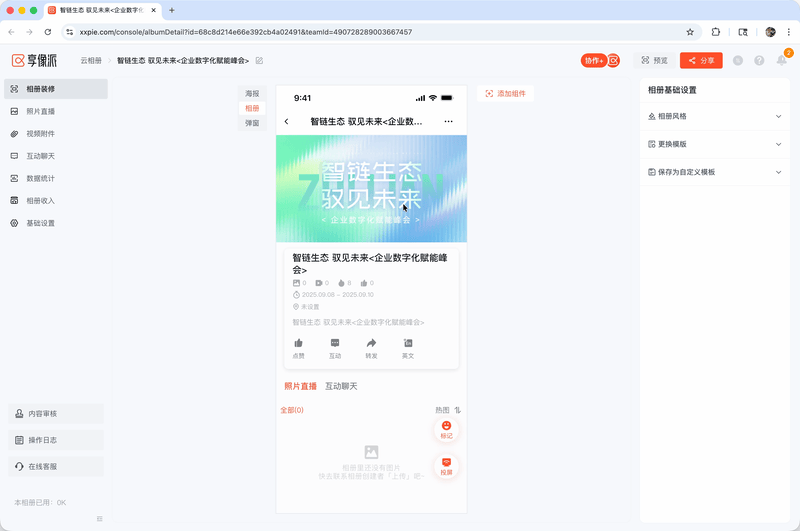Image resolution: width=800 pixels, height=531 pixels.
Task: Switch editor view to 海报
Action: [x=252, y=93]
